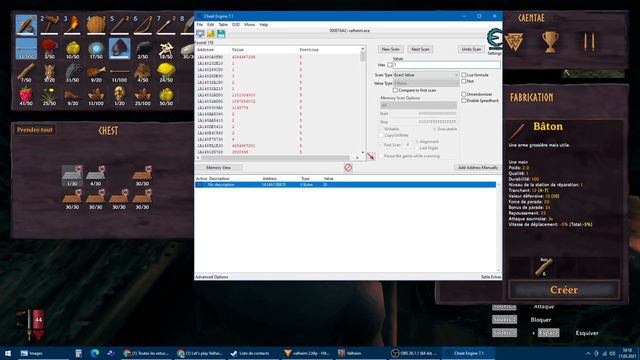Select the hammer in hotbar slot 2
The height and width of the screenshot is (360, 640).
point(49,25)
